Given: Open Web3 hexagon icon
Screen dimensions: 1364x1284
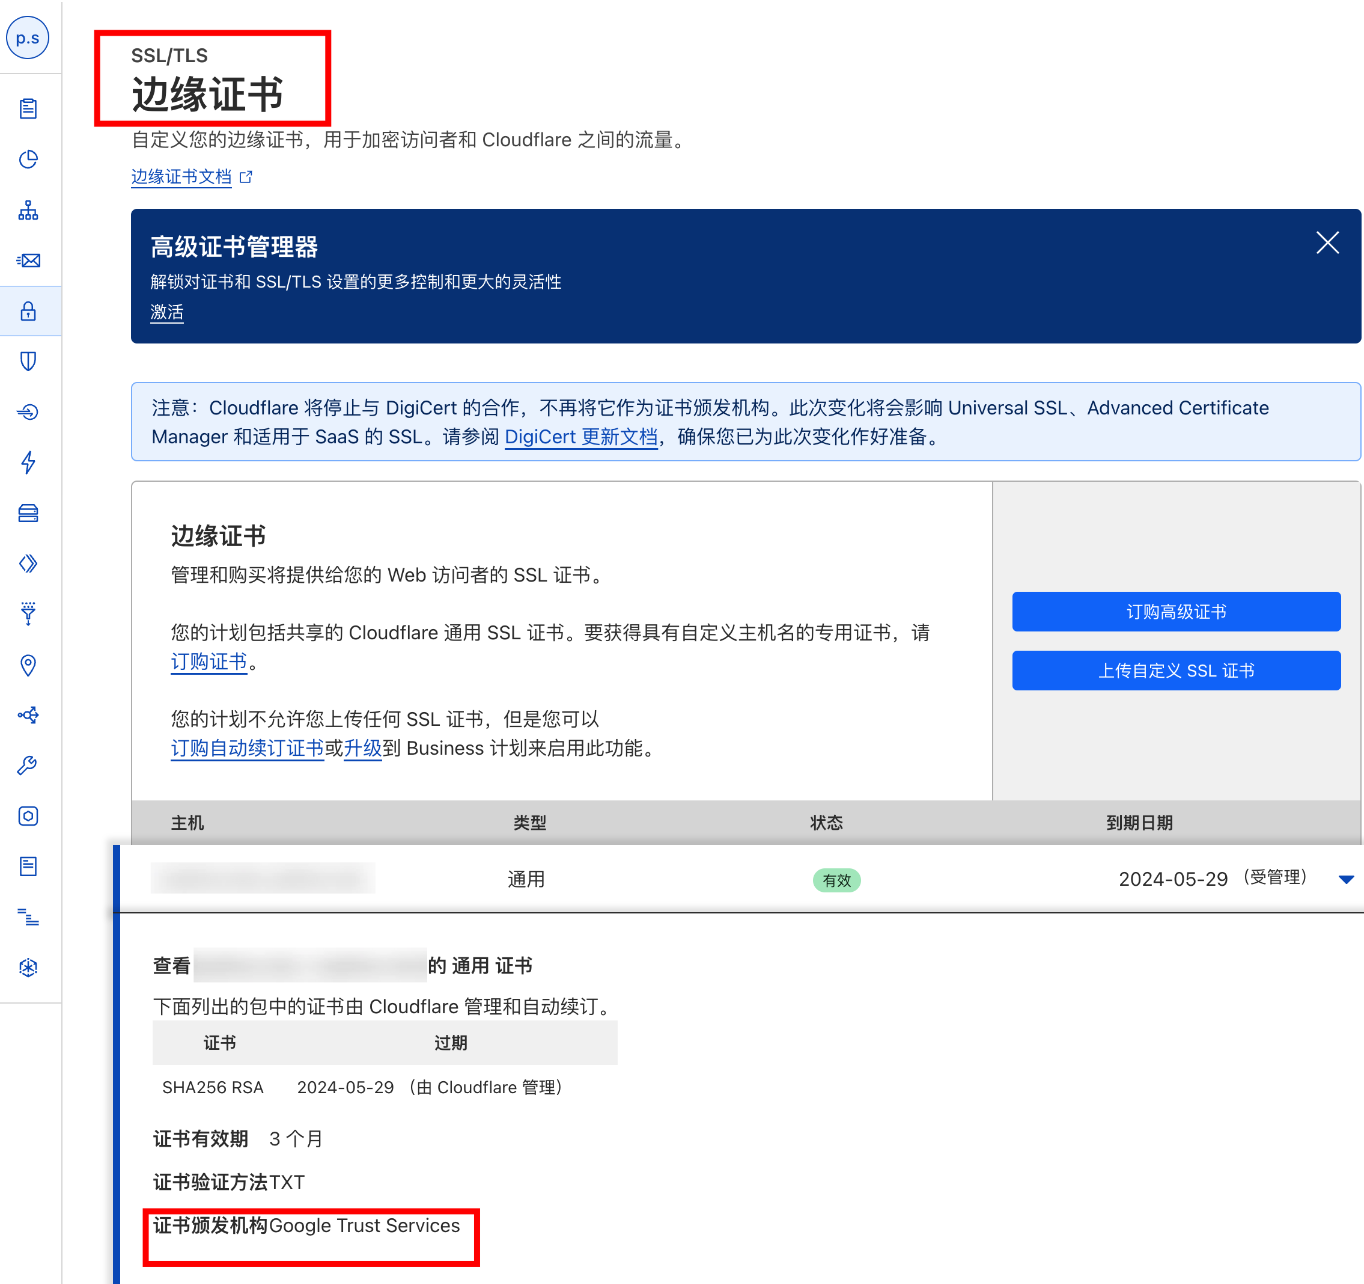Looking at the screenshot, I should coord(28,967).
